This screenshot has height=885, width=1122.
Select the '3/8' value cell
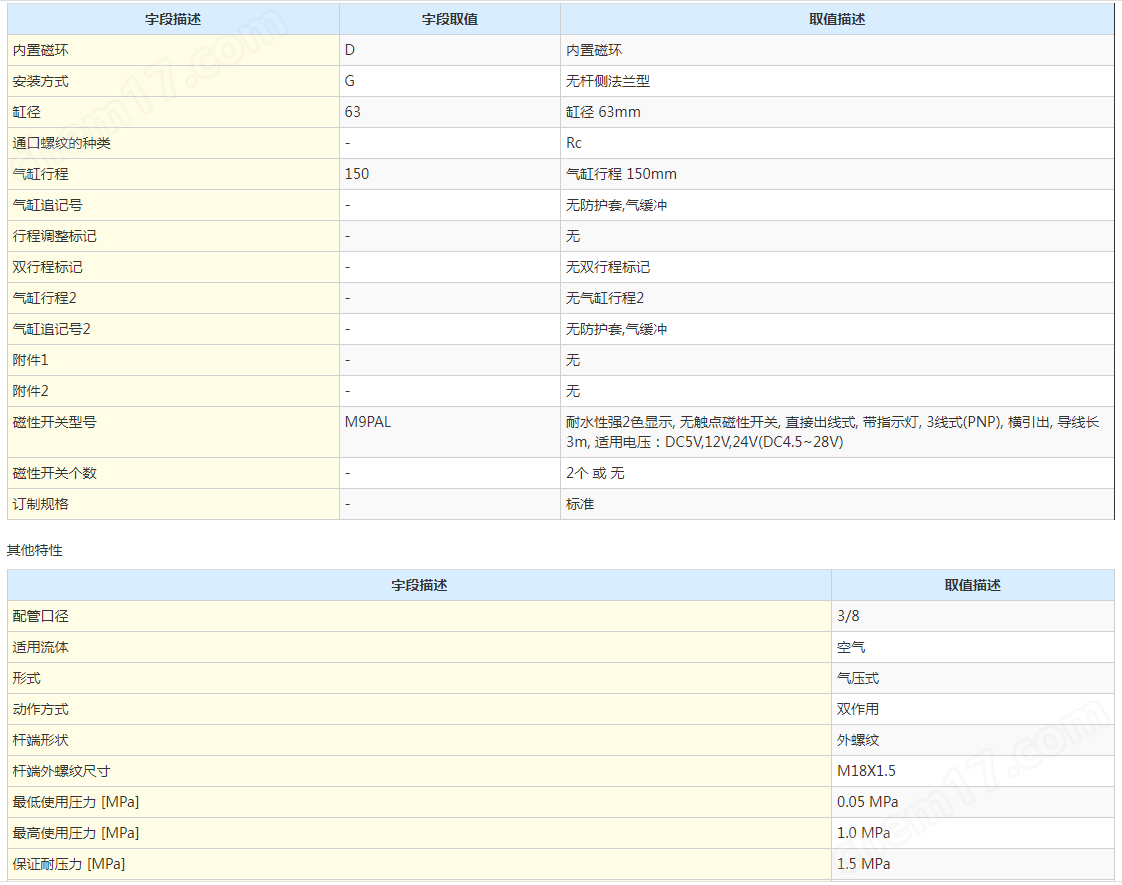pyautogui.click(x=972, y=616)
